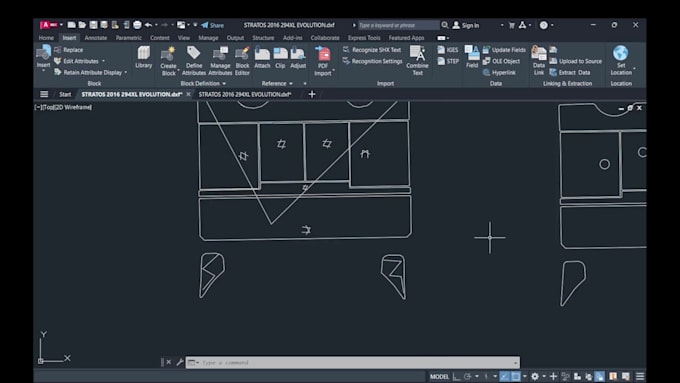This screenshot has height=383, width=680.
Task: Switch to the Home ribbon tab
Action: tap(46, 38)
